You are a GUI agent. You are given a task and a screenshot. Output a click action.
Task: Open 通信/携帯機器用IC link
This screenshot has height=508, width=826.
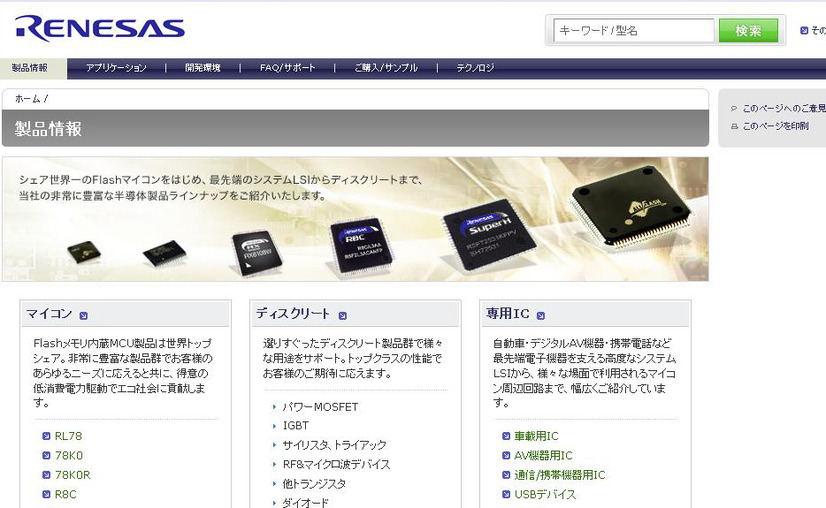560,475
